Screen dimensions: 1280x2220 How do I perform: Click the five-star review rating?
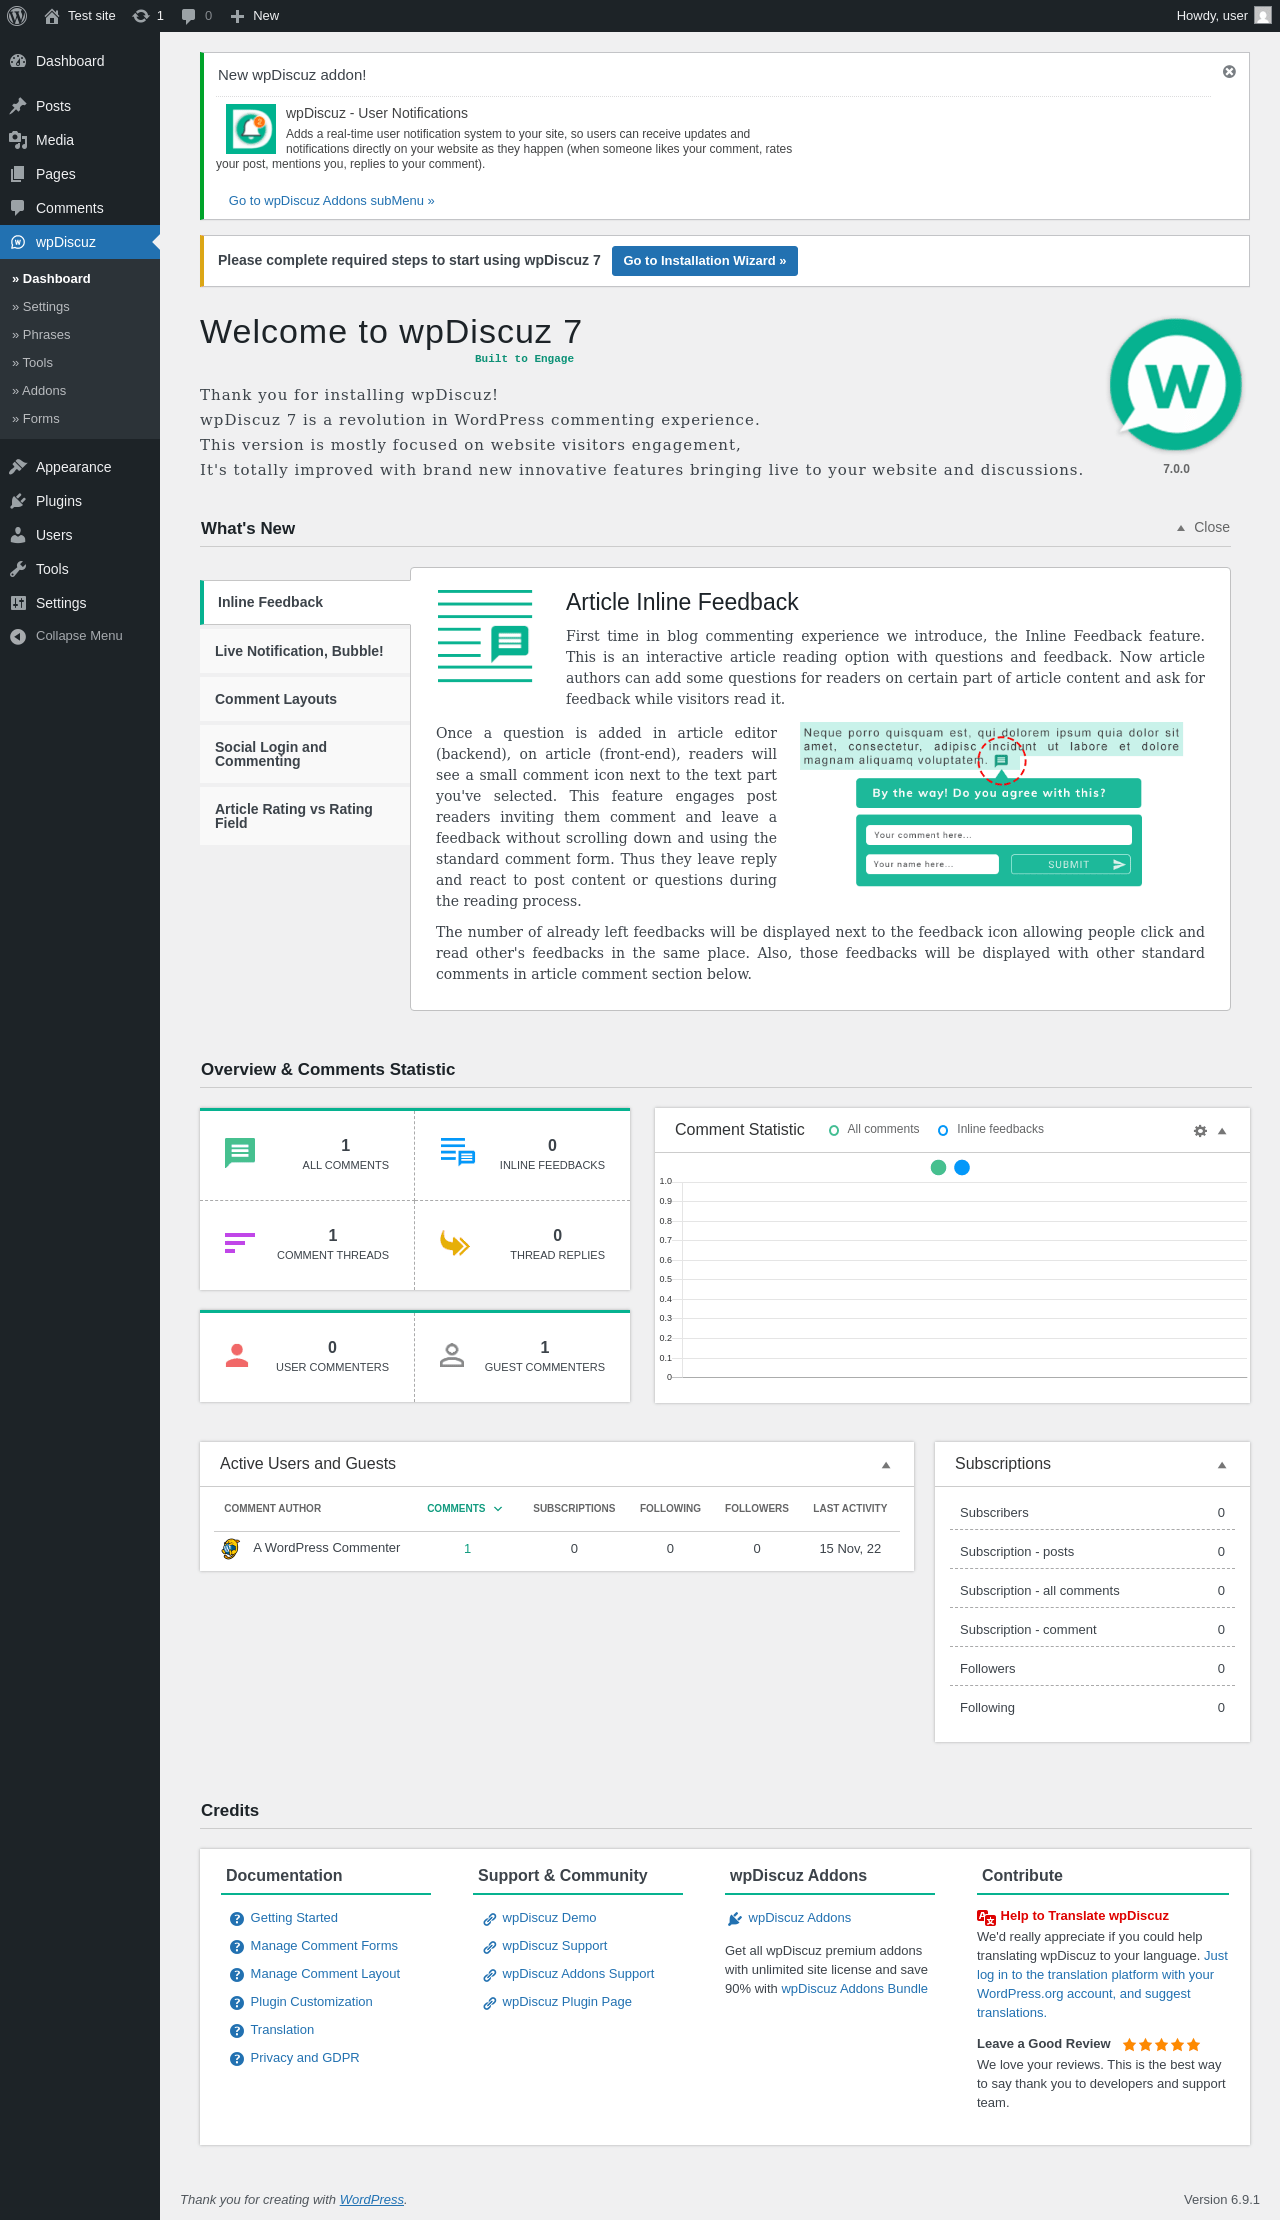tap(1161, 2045)
